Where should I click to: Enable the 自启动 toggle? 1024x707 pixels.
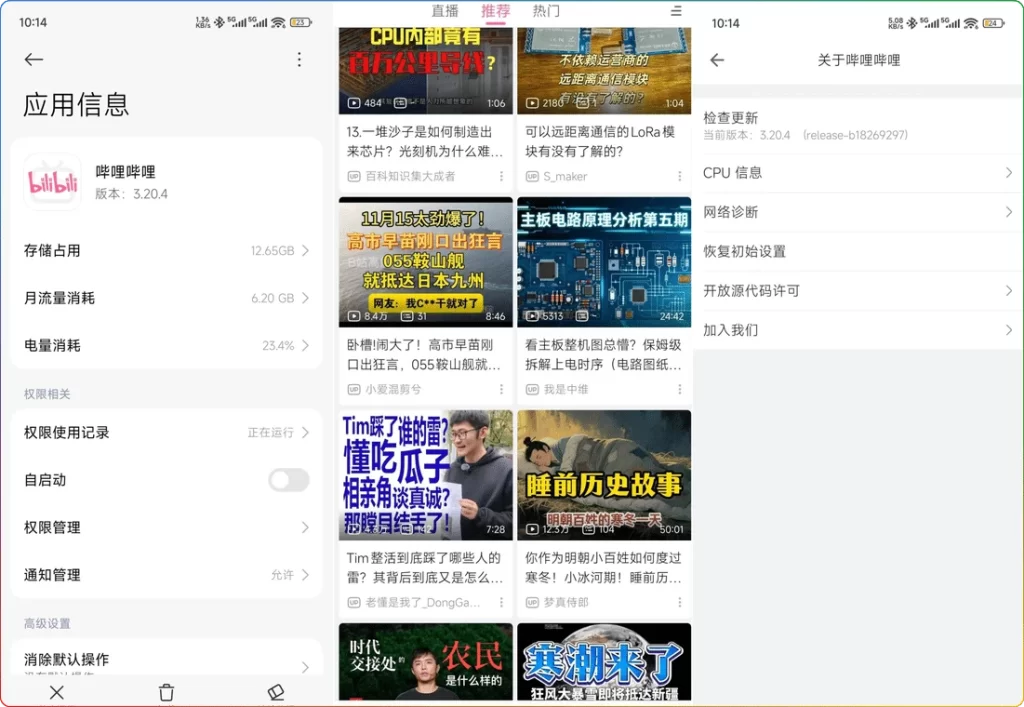click(288, 480)
